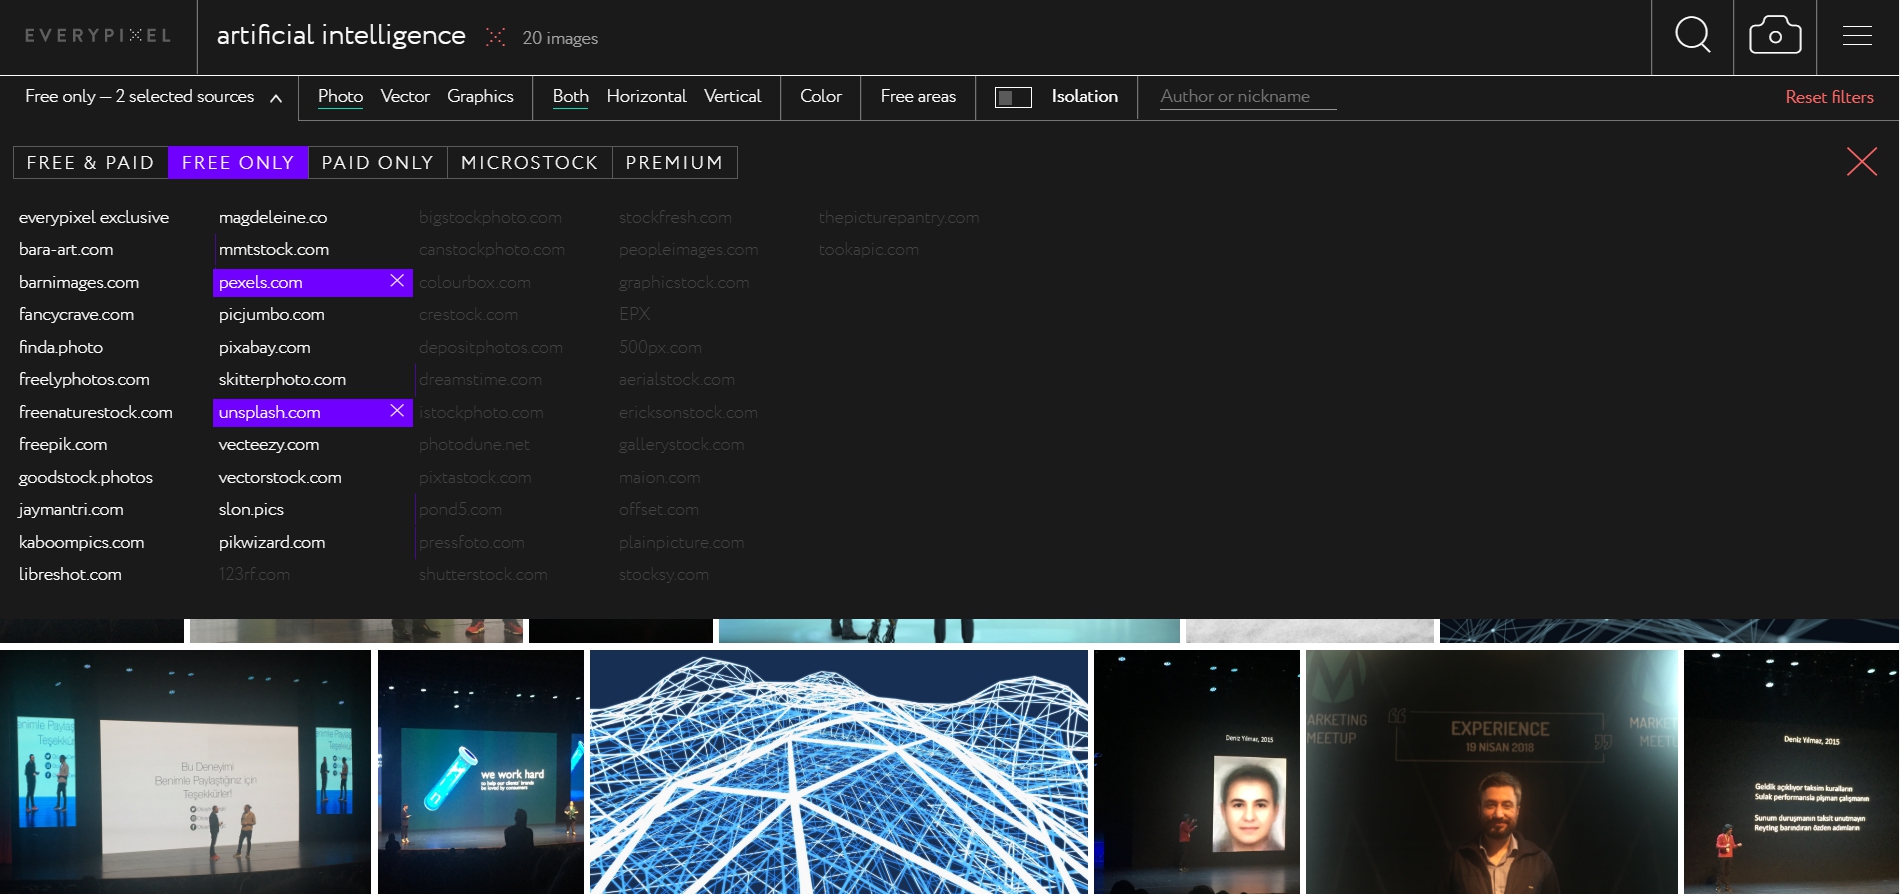
Task: Open the projected face presentation image
Action: (1197, 772)
